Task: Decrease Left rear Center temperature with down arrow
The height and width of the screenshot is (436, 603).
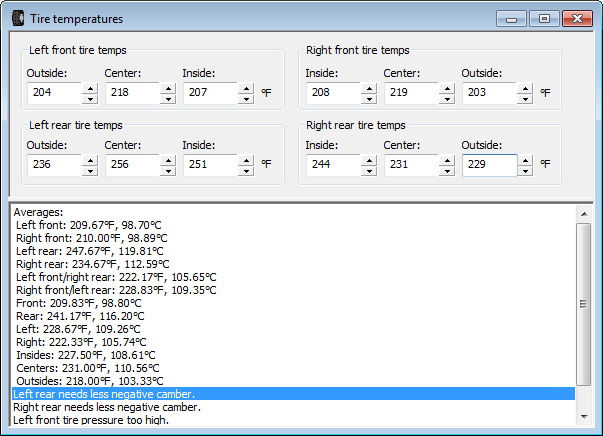Action: pos(168,171)
